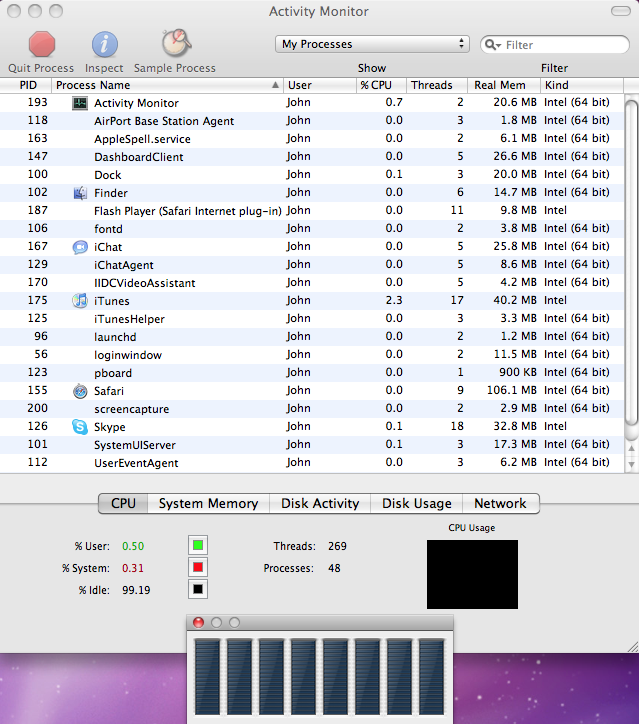Click the process list vertical scrollbar thumb
The width and height of the screenshot is (639, 724).
(631, 263)
